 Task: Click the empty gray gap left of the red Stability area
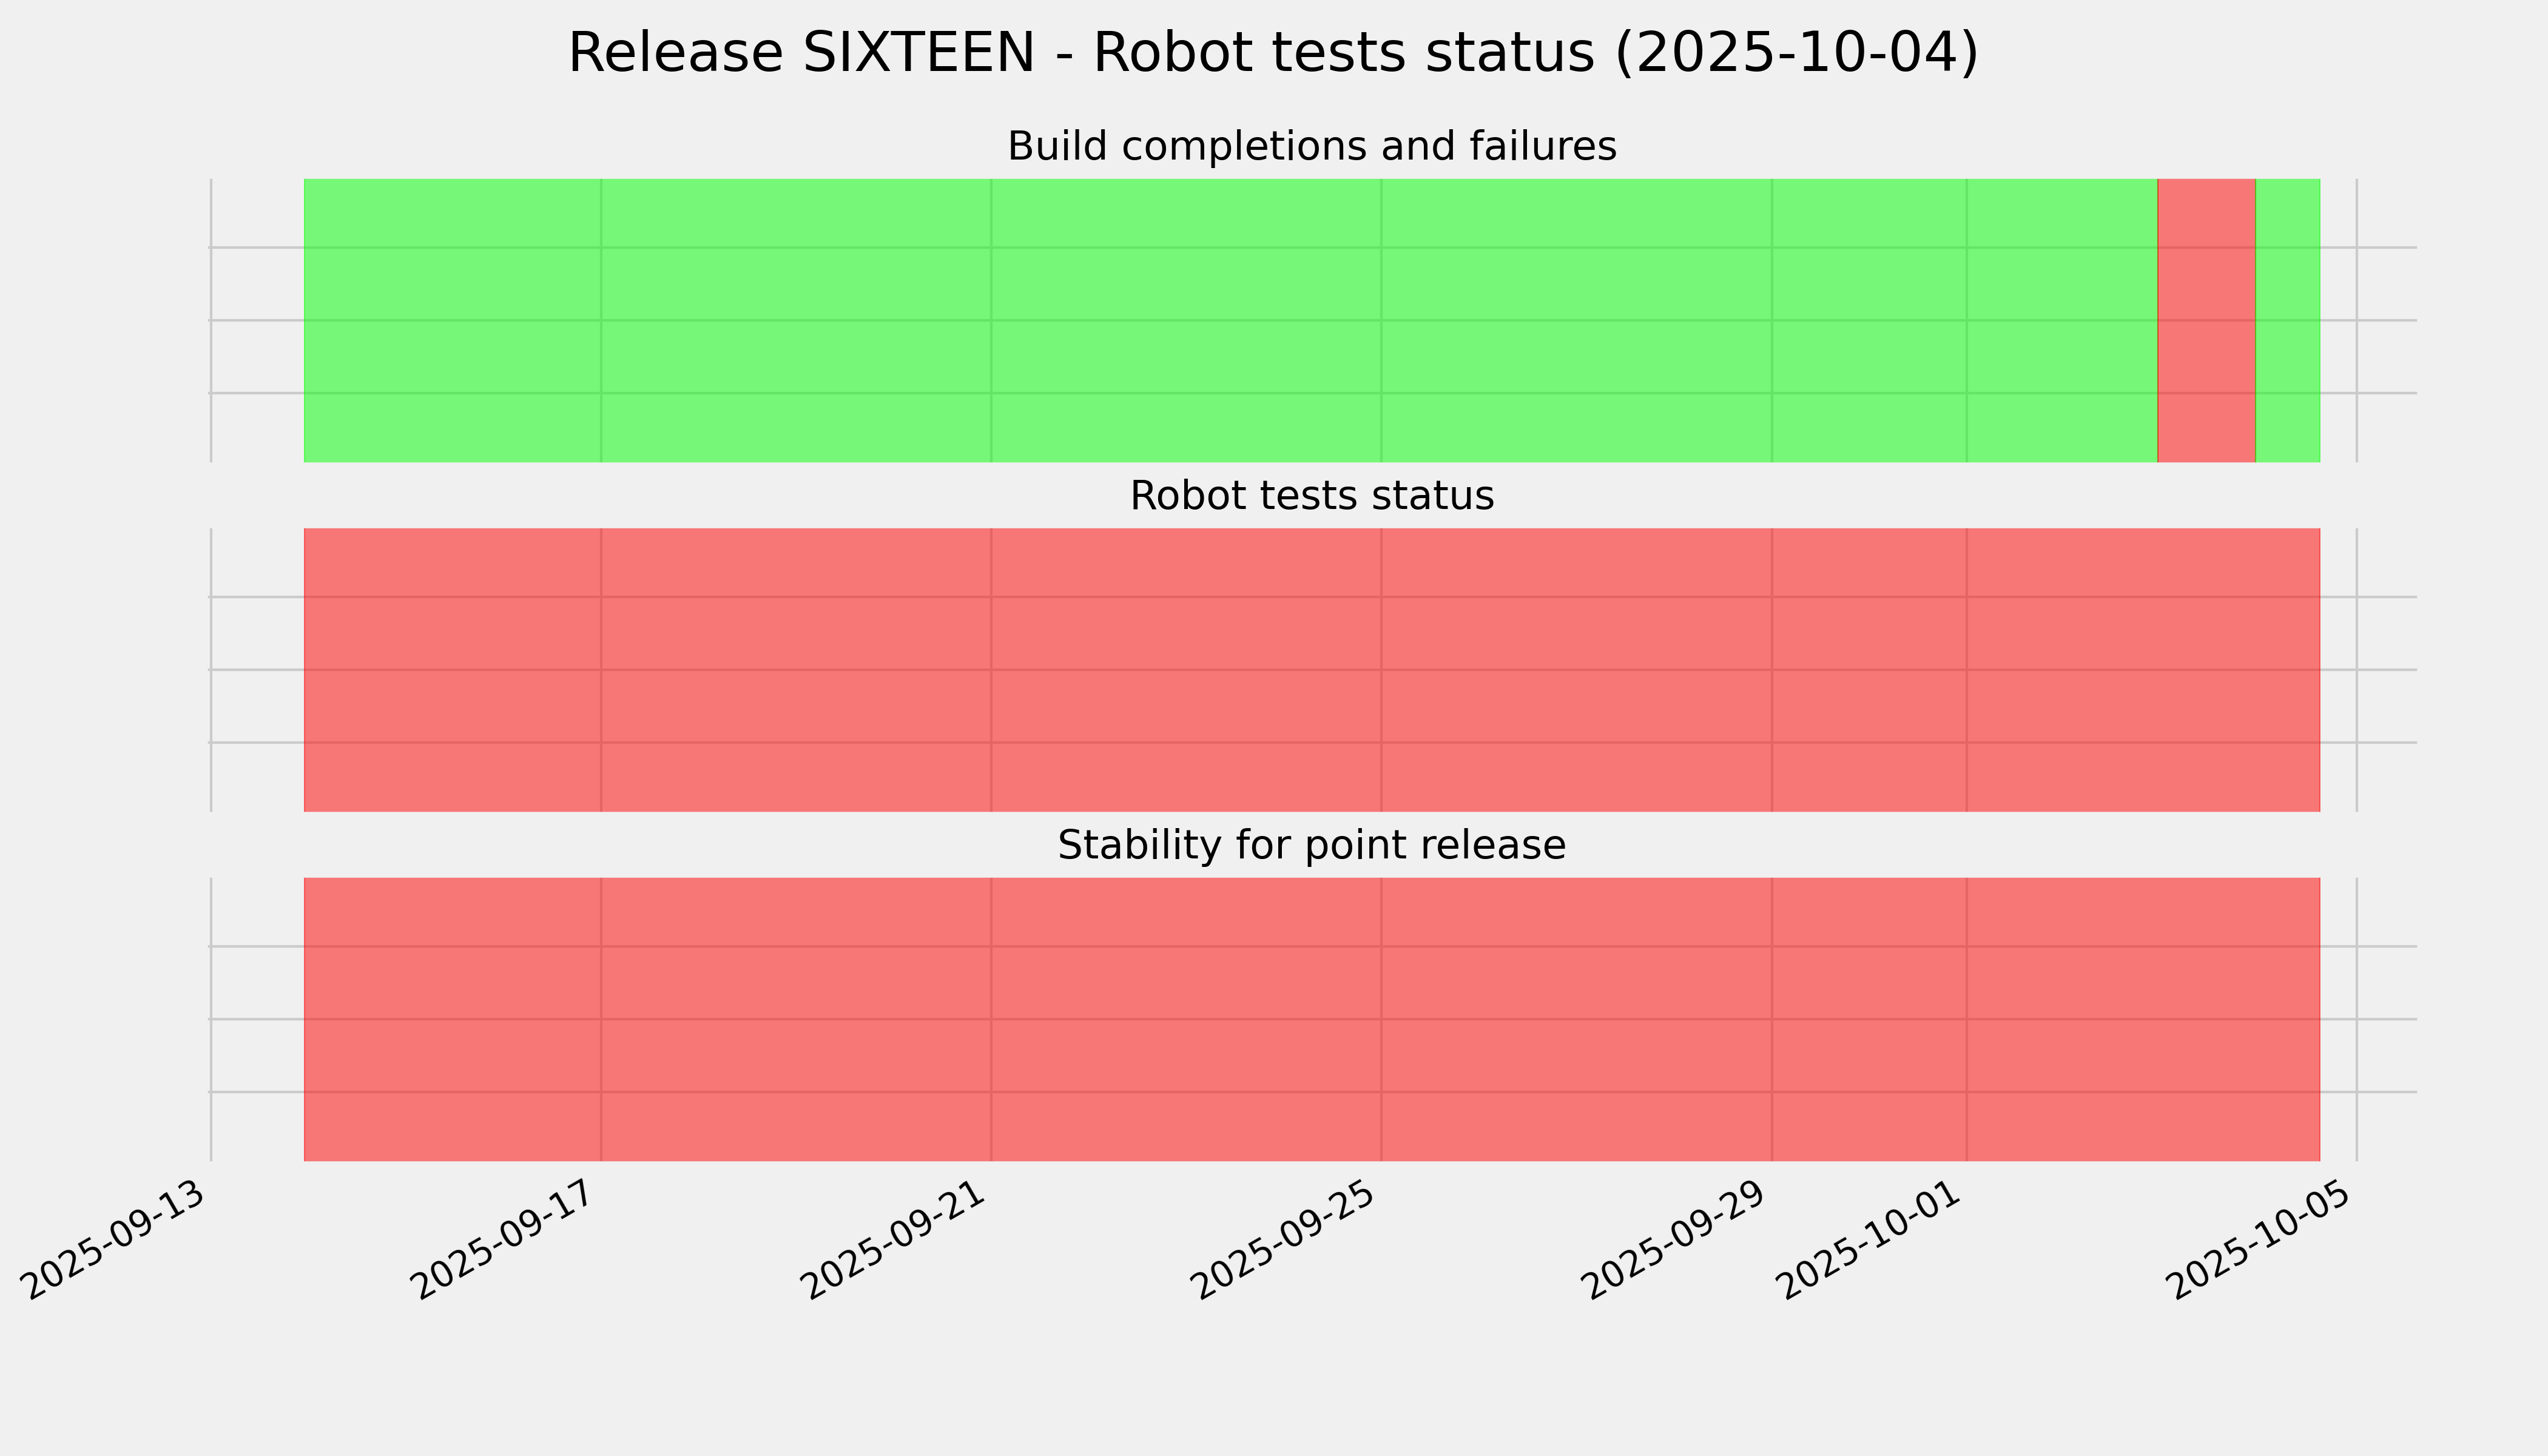[257, 1019]
